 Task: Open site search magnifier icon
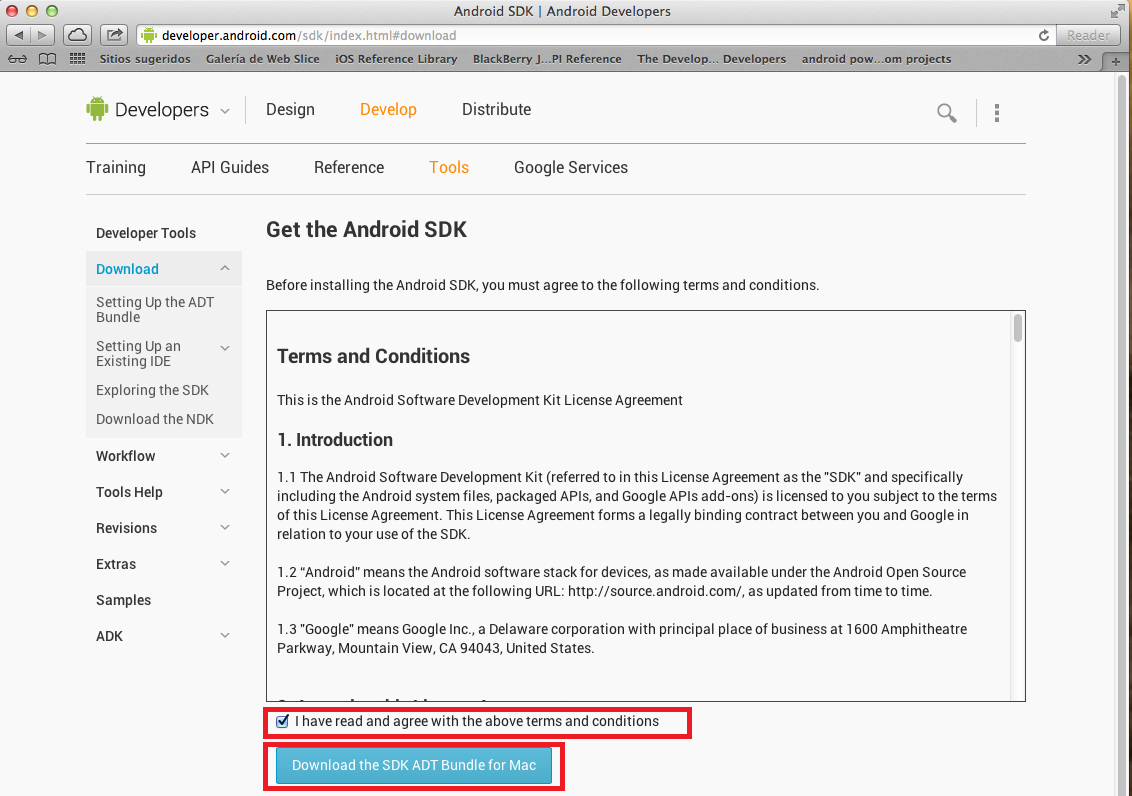tap(946, 113)
